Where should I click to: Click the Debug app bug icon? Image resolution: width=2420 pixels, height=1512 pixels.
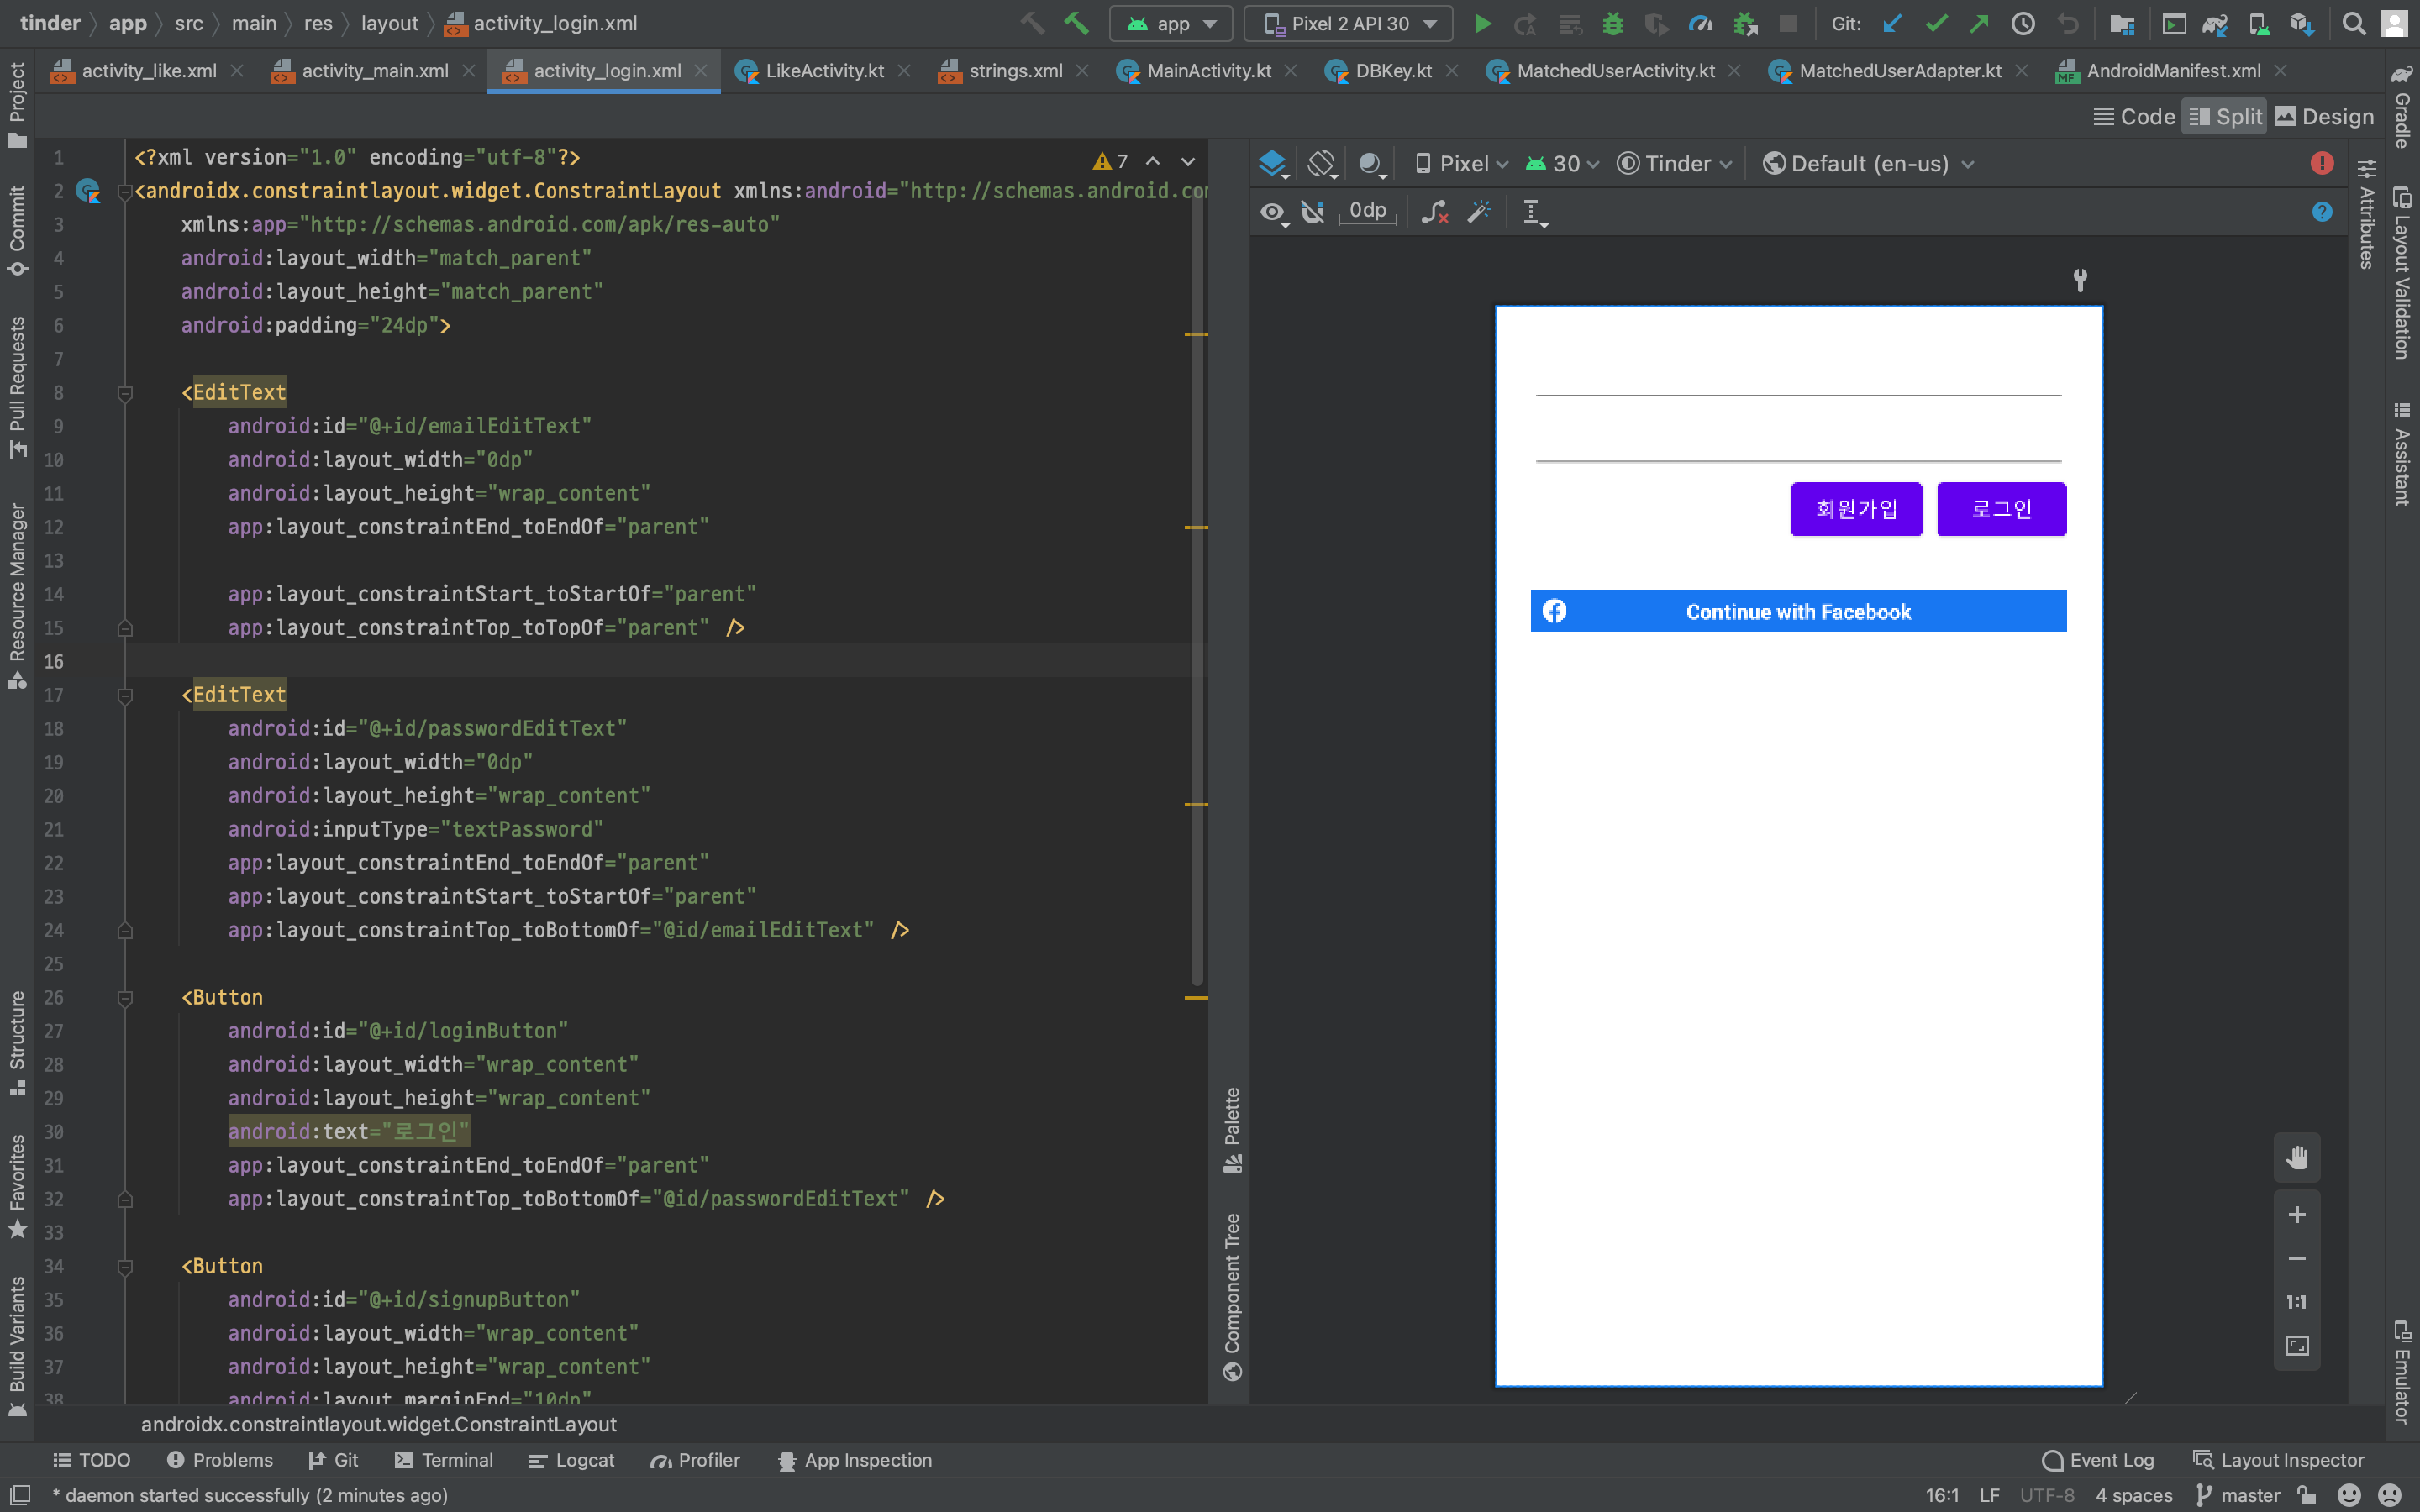(x=1612, y=24)
